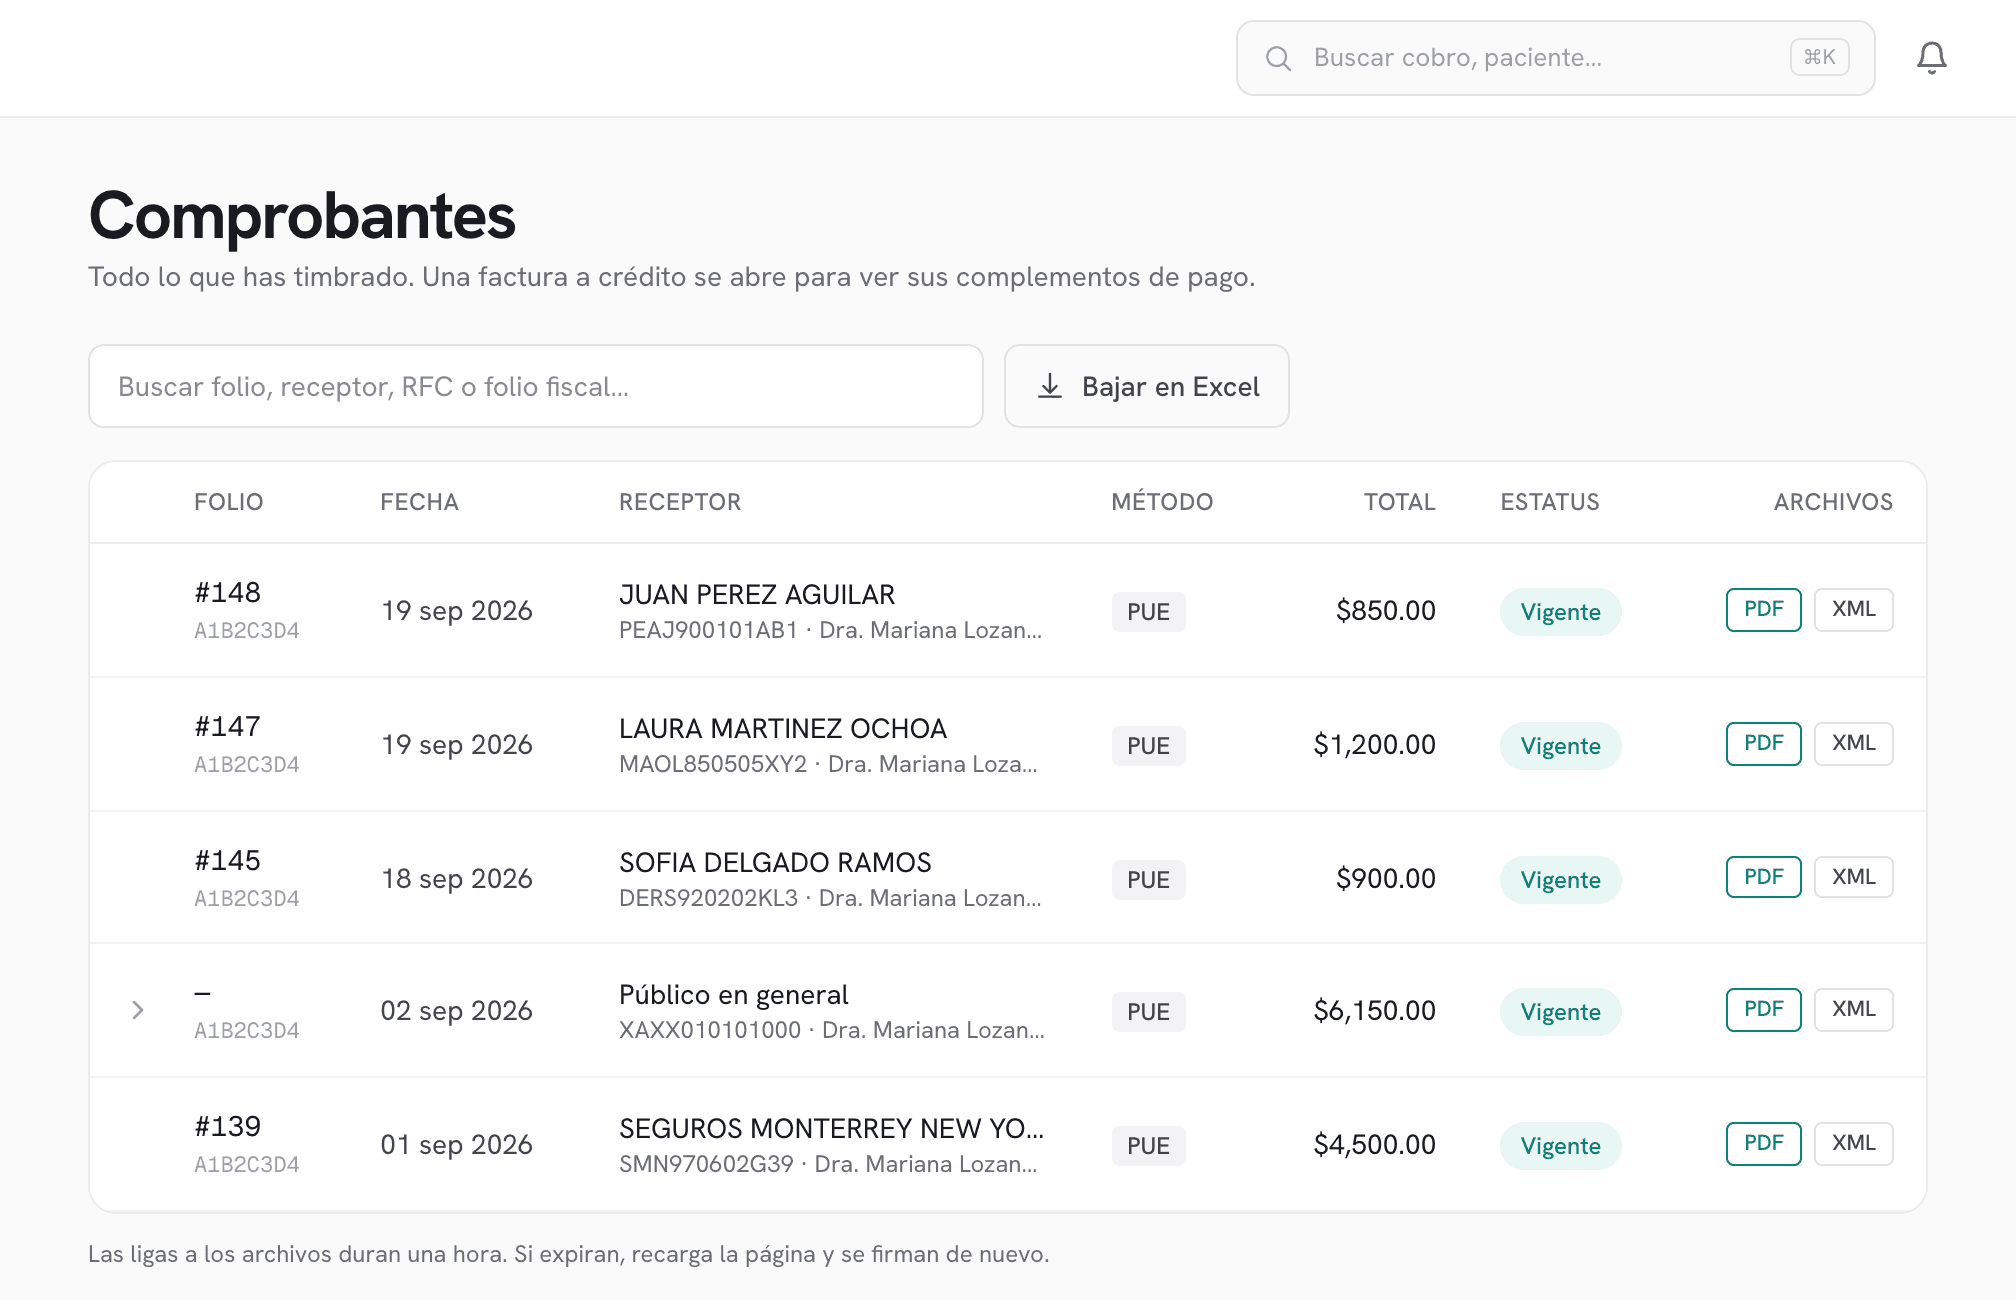Focus the Buscar cobro, paciente search box
The height and width of the screenshot is (1300, 2016).
[1555, 58]
